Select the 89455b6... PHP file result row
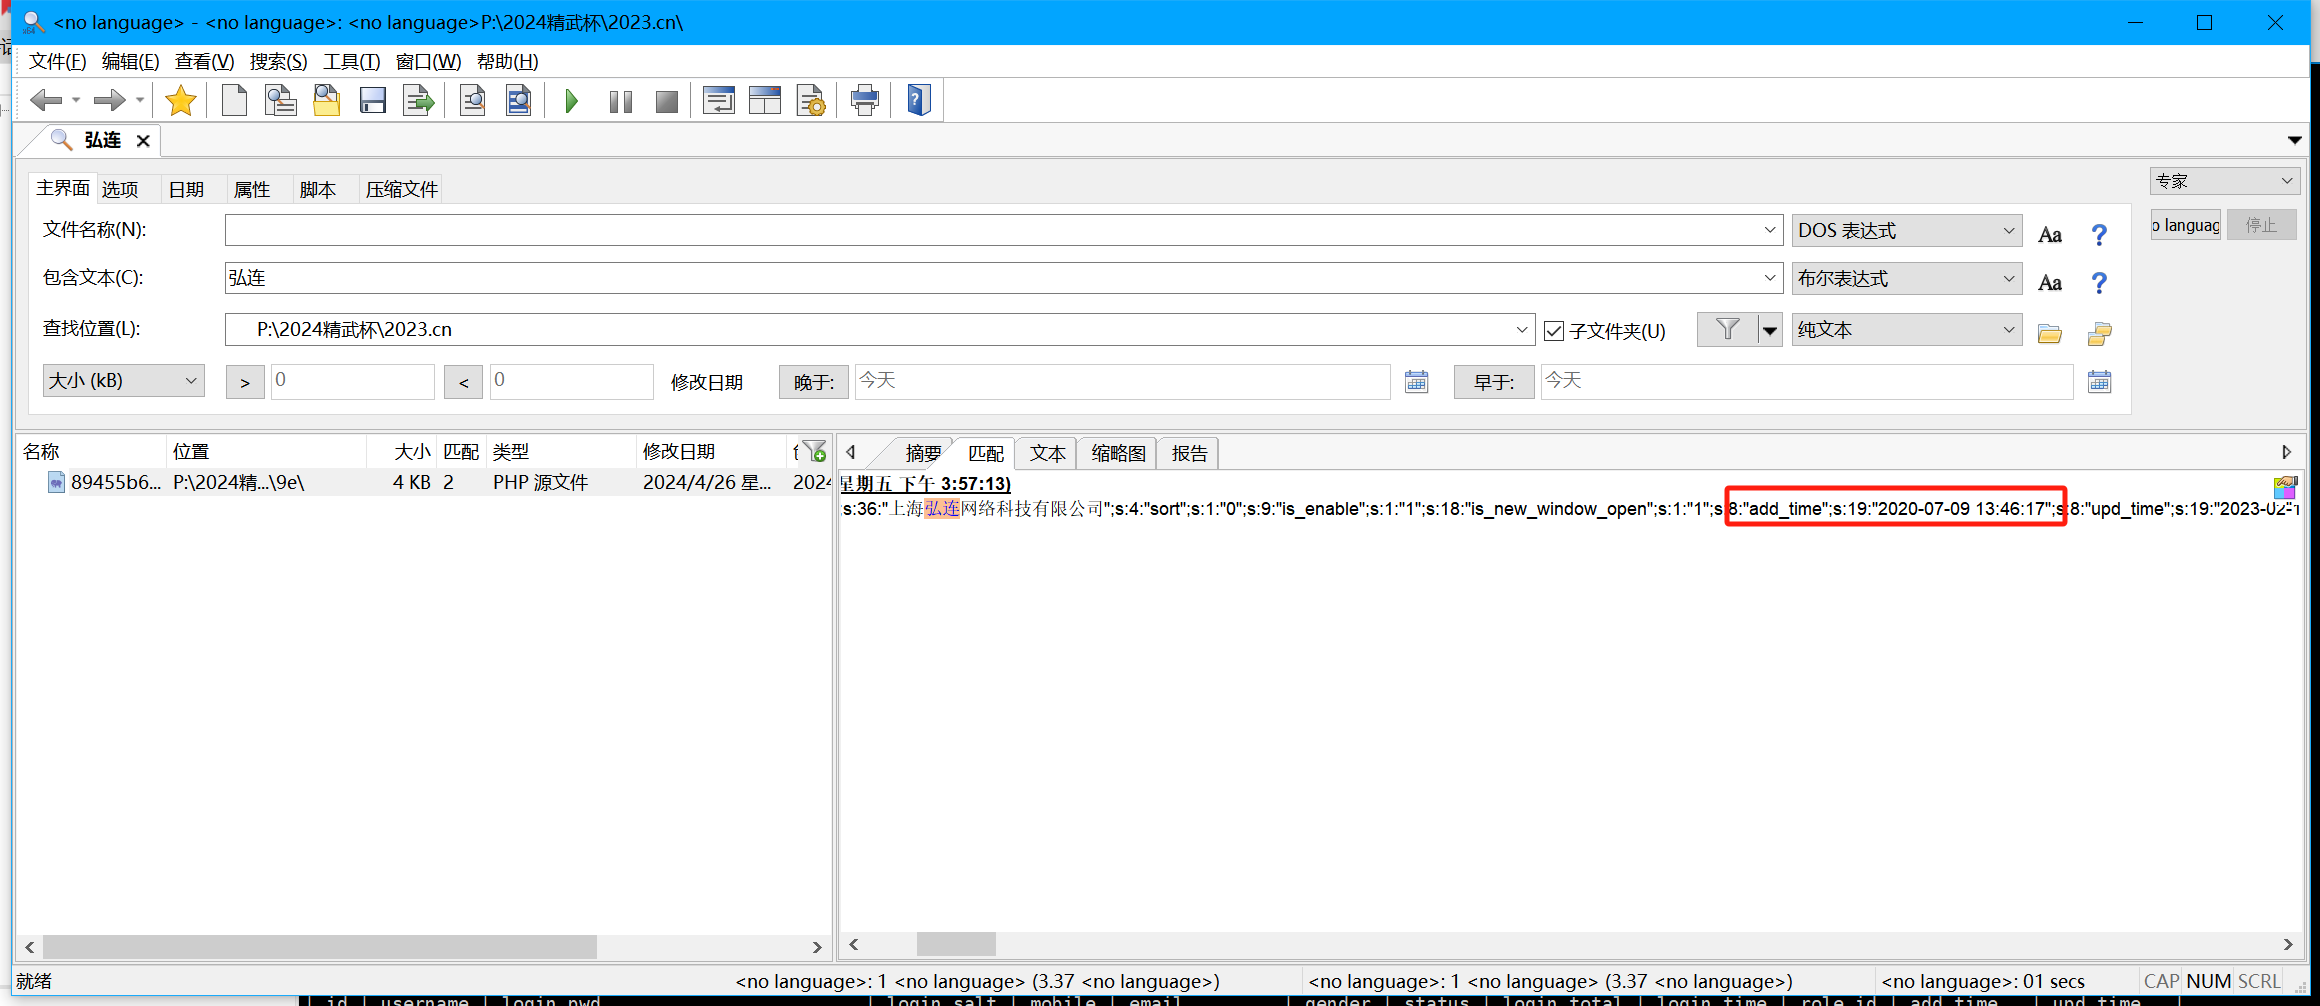This screenshot has width=2320, height=1006. click(425, 482)
